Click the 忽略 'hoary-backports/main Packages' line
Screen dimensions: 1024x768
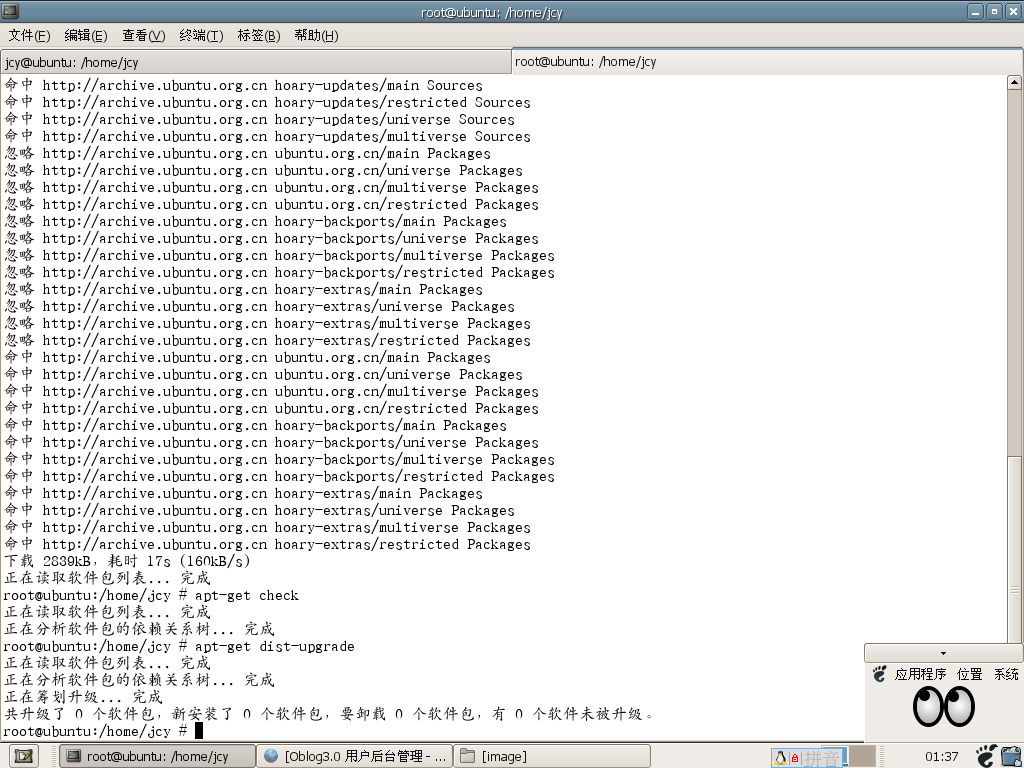255,221
